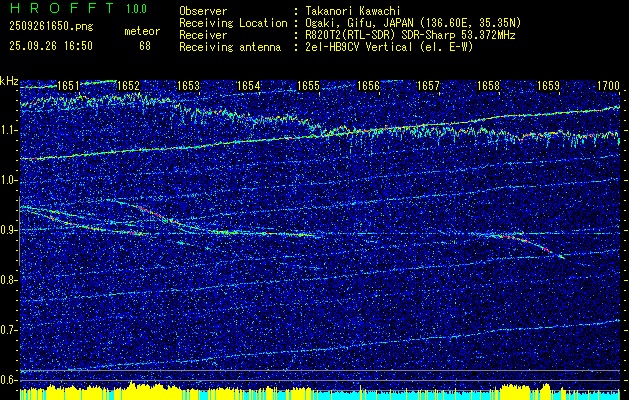
Task: Select the 1653 time marker
Action: coord(188,87)
